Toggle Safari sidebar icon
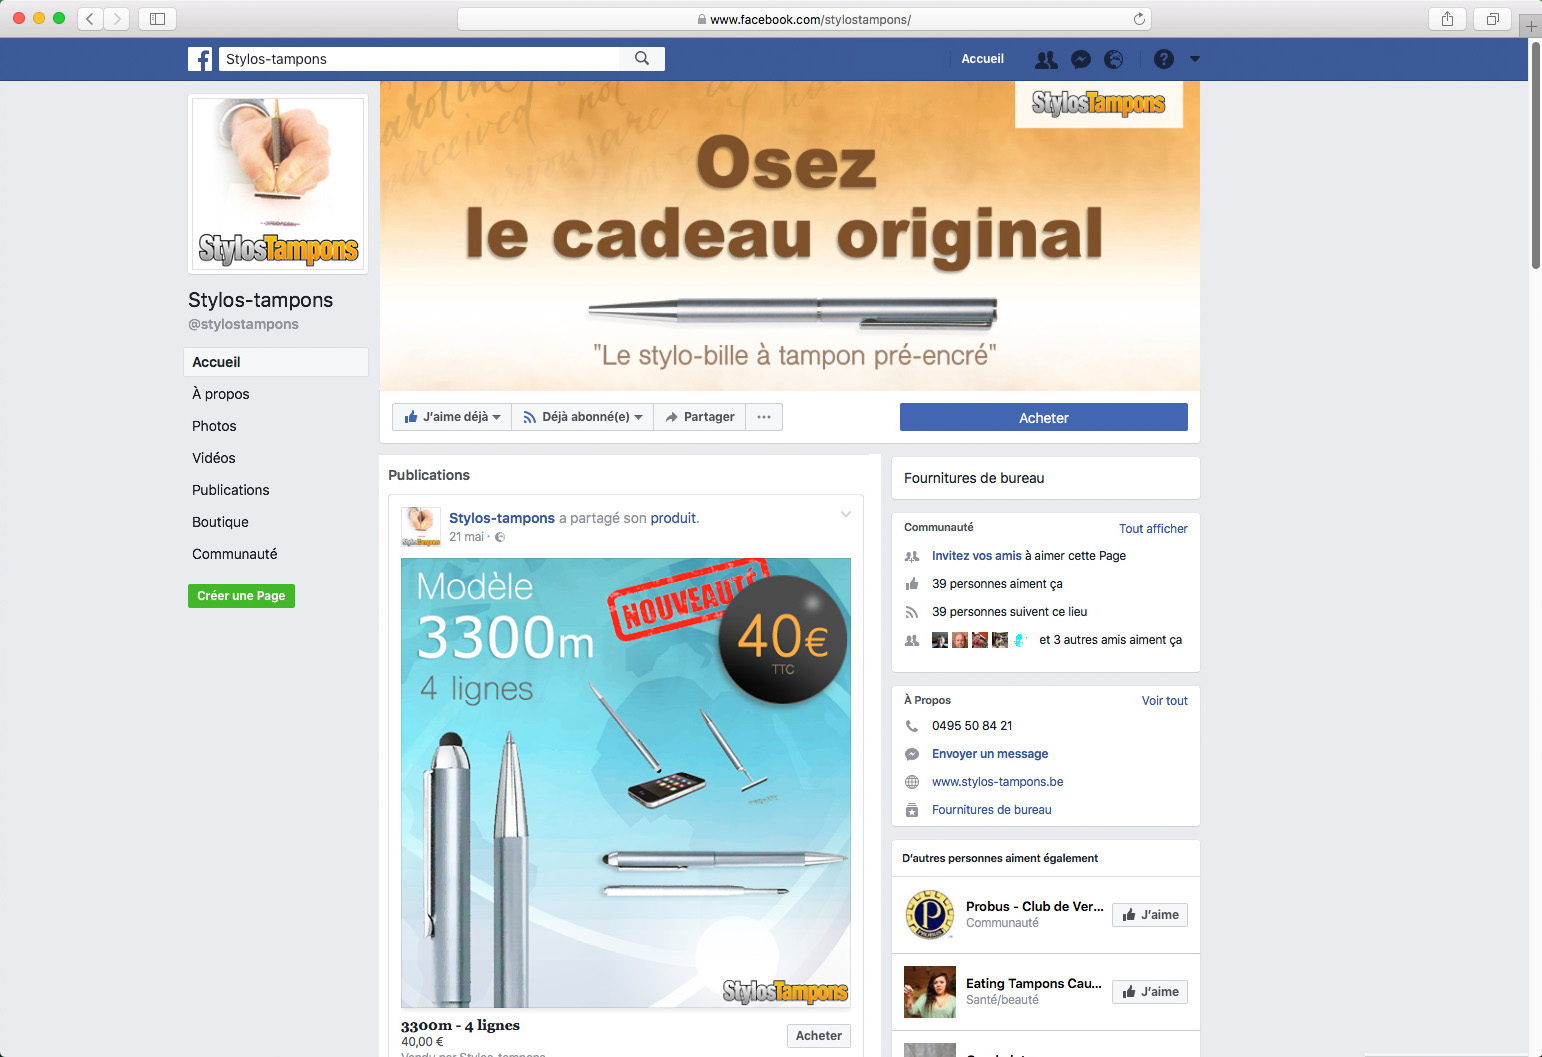Viewport: 1542px width, 1057px height. click(157, 19)
